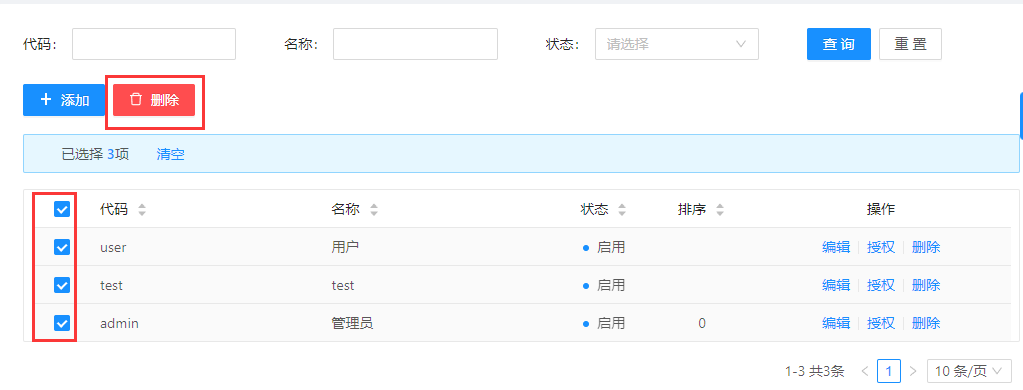Toggle the select-all checkbox in table header

point(62,209)
